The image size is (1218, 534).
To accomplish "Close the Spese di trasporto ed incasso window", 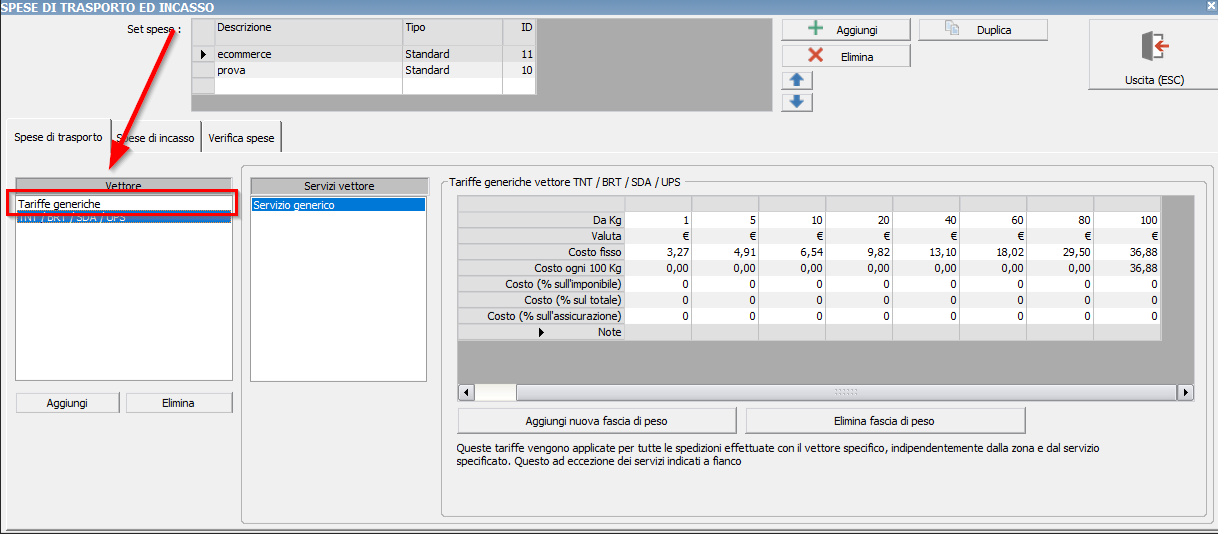I will coord(1210,6).
